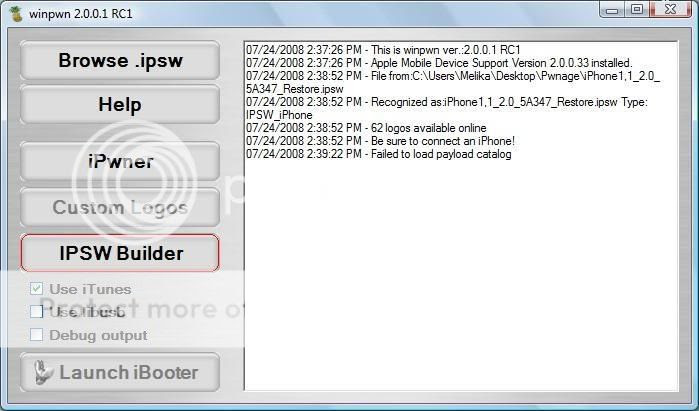699x411 pixels.
Task: Select the 'This is winpwn ver.' log line
Action: [383, 50]
